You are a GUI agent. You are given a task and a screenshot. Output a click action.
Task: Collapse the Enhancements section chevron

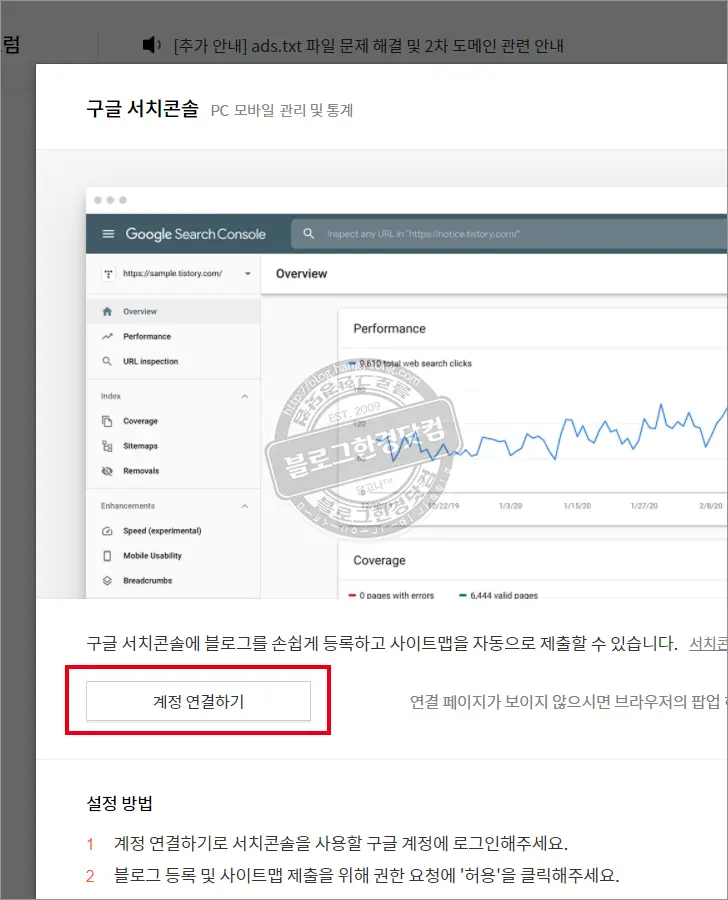[245, 506]
